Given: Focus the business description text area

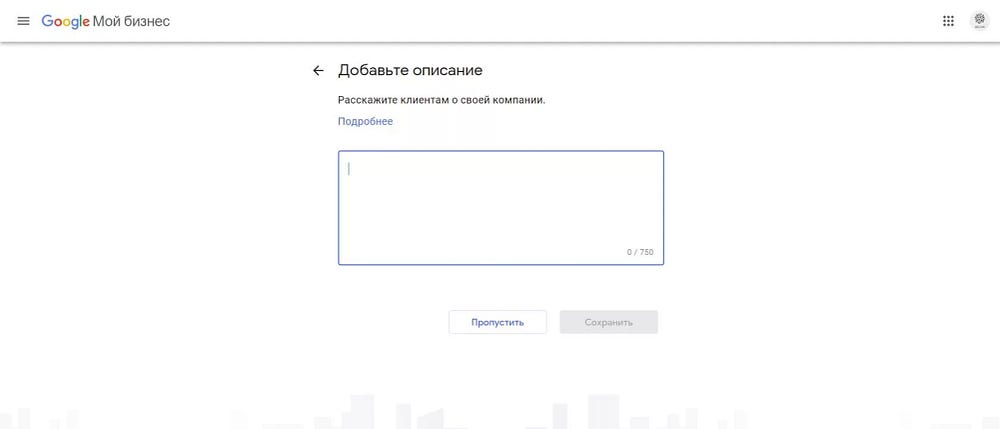Looking at the screenshot, I should coord(501,208).
